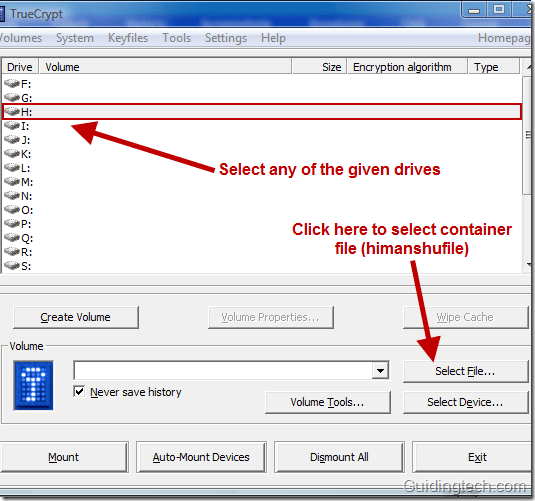Select the S: drive icon
The height and width of the screenshot is (501, 535).
(x=12, y=266)
